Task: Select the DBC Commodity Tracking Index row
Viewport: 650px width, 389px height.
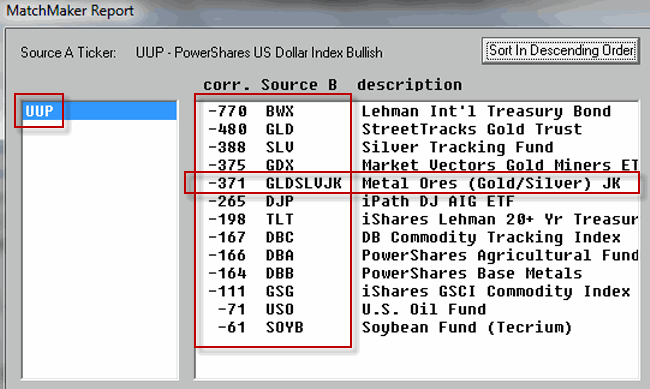Action: [x=417, y=237]
